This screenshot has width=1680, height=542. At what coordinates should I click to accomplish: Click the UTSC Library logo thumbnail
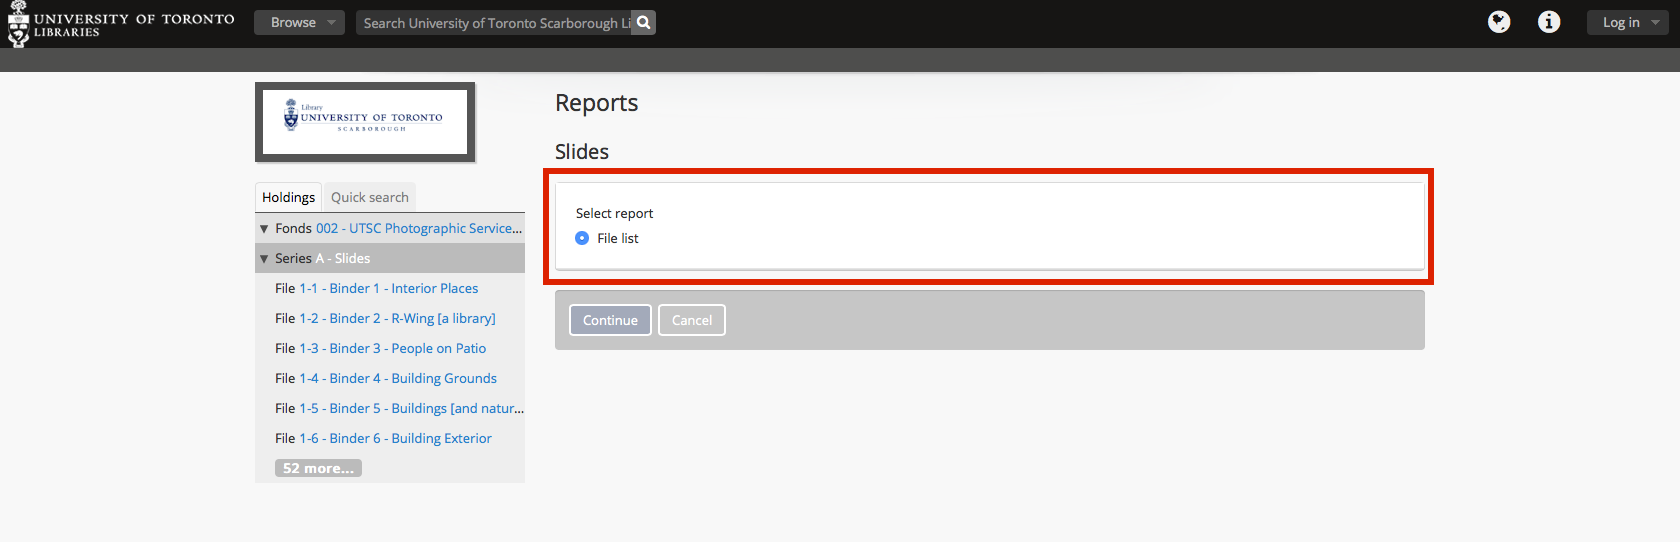click(365, 122)
